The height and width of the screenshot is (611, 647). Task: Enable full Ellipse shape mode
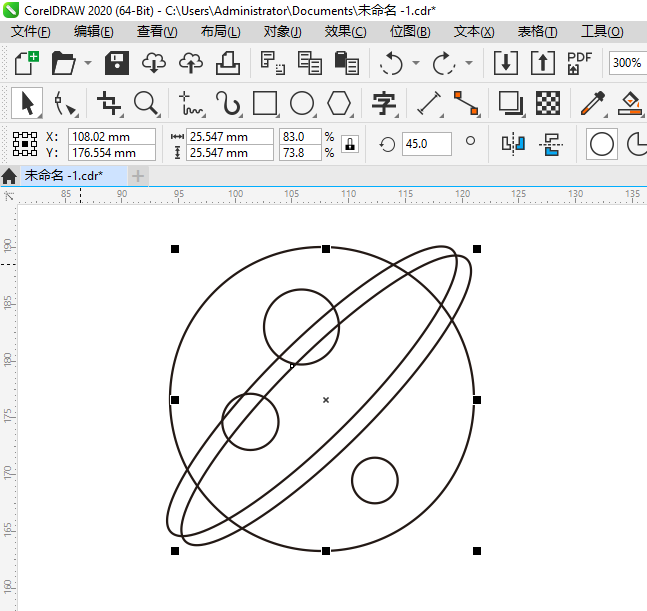pos(602,144)
